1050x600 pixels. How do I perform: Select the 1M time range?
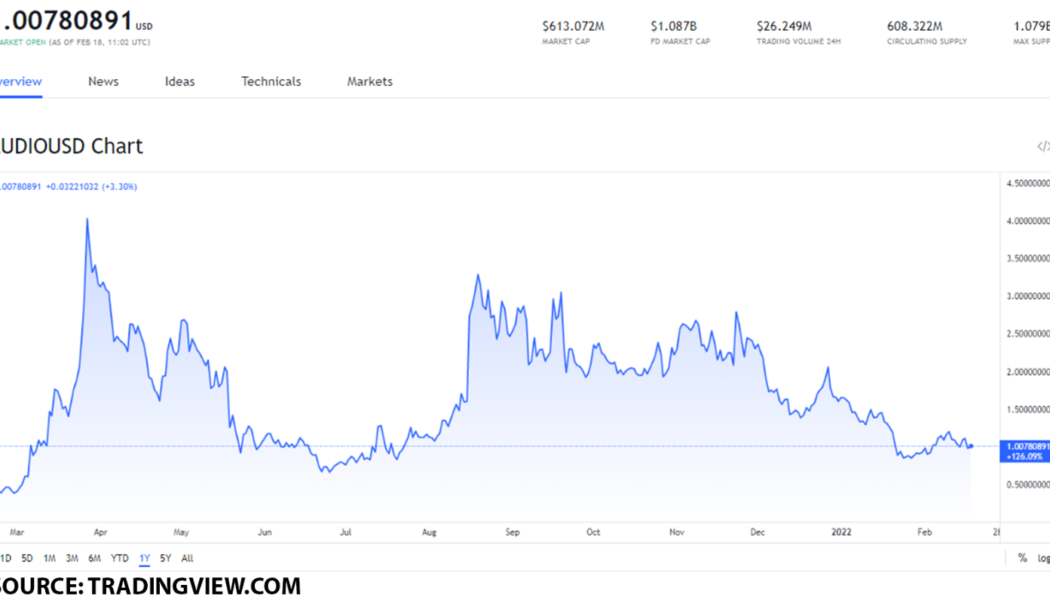pos(49,558)
